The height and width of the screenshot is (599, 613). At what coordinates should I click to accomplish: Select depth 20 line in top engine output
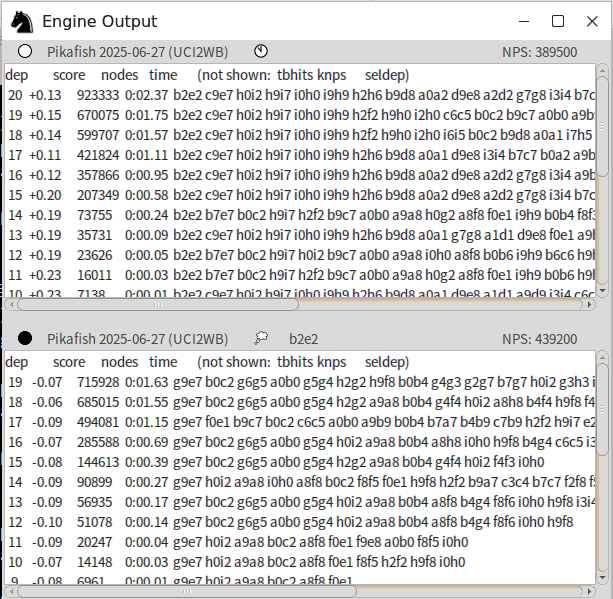[300, 95]
